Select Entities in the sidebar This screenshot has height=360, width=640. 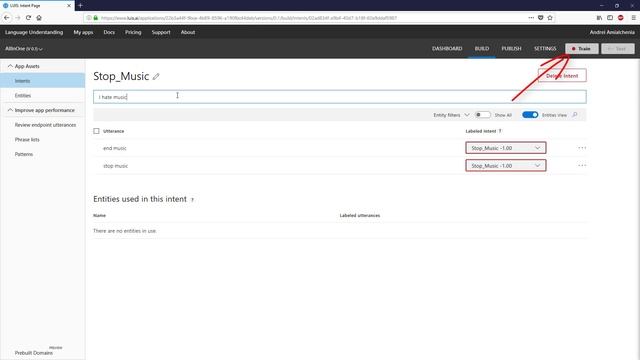coord(23,96)
